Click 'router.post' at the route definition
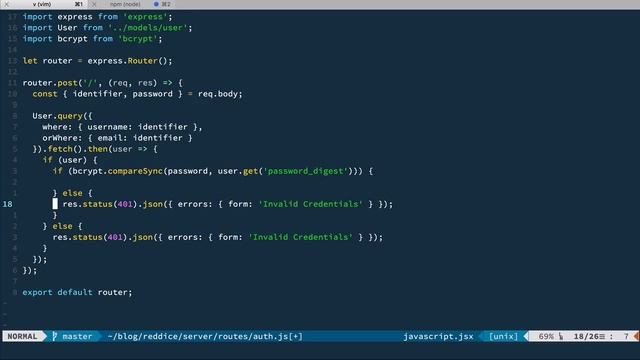The width and height of the screenshot is (640, 360). (50, 83)
